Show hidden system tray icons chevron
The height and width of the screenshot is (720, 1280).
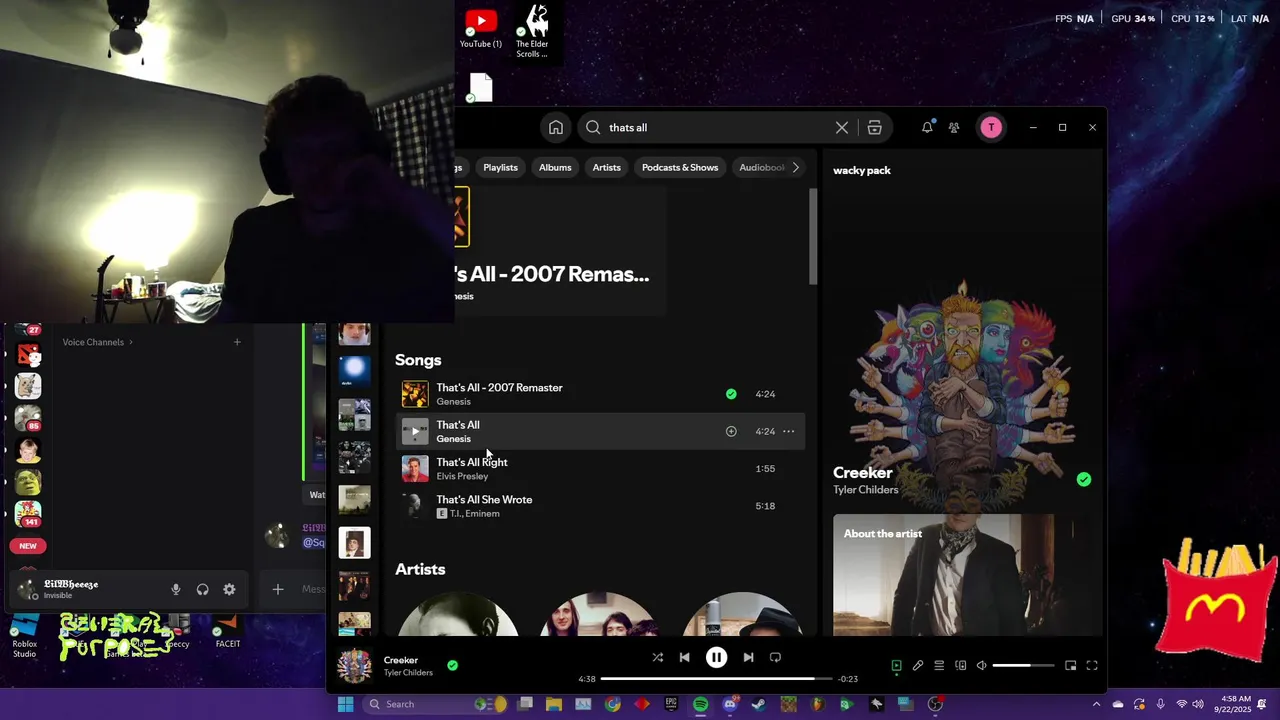pos(1096,704)
